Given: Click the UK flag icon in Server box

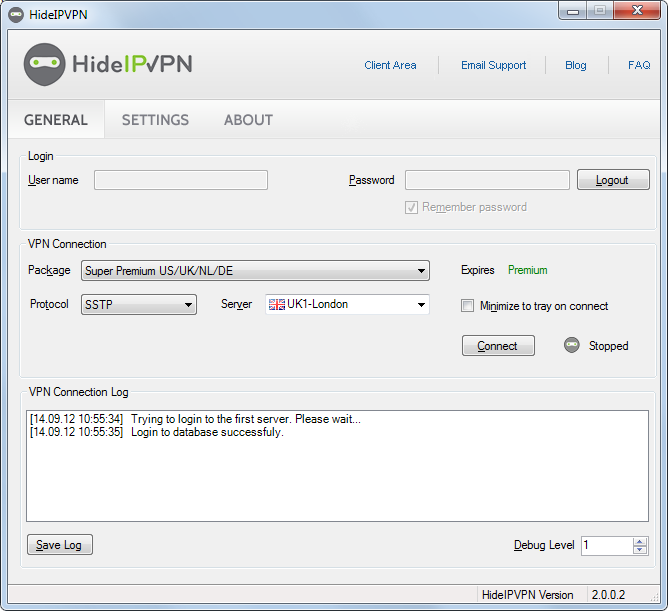Looking at the screenshot, I should pos(276,304).
